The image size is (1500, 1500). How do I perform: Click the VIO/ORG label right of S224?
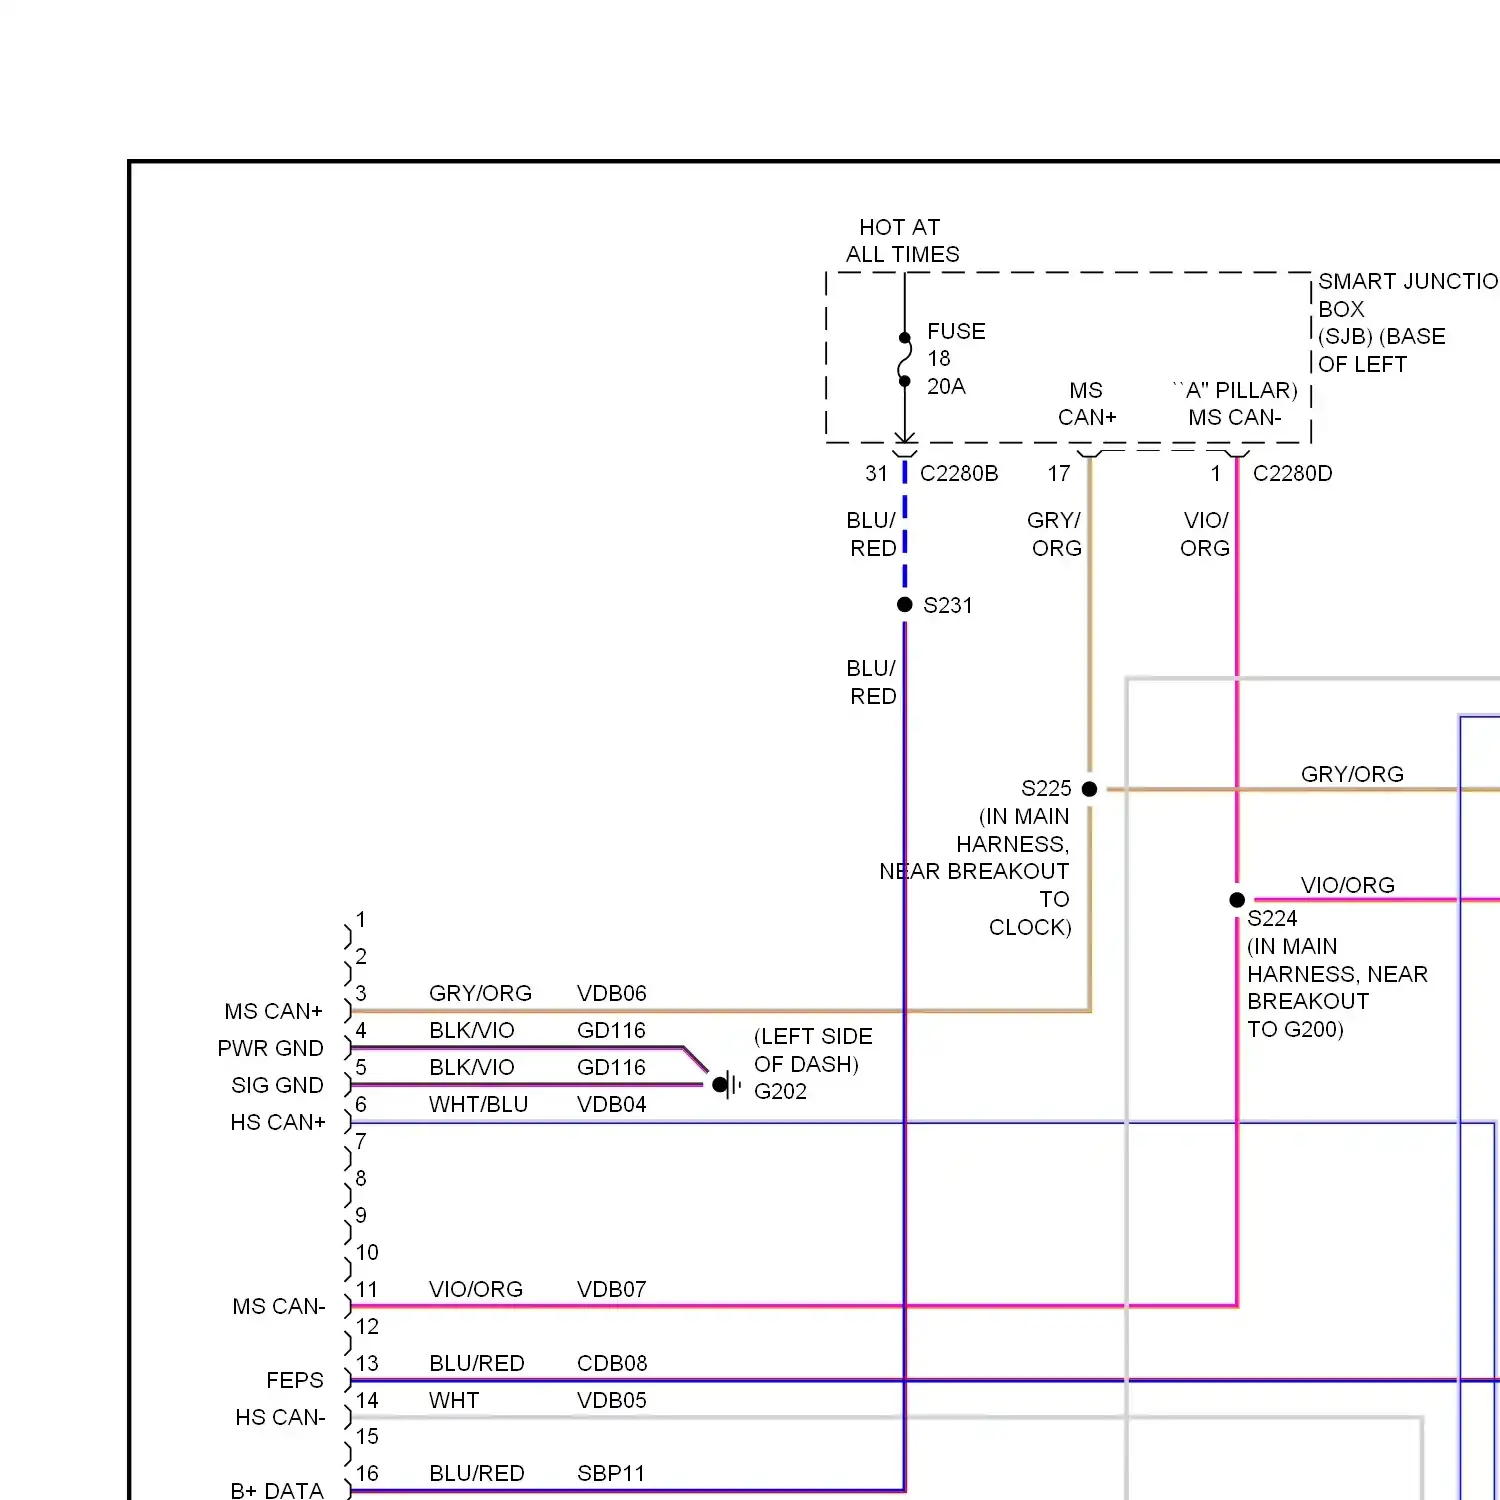[1347, 885]
